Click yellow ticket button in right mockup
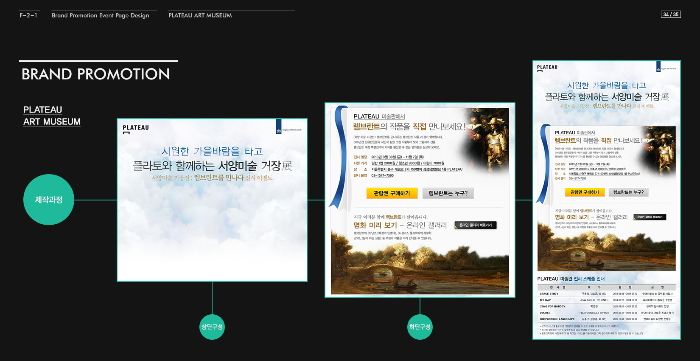This screenshot has height=361, width=700. tap(584, 192)
